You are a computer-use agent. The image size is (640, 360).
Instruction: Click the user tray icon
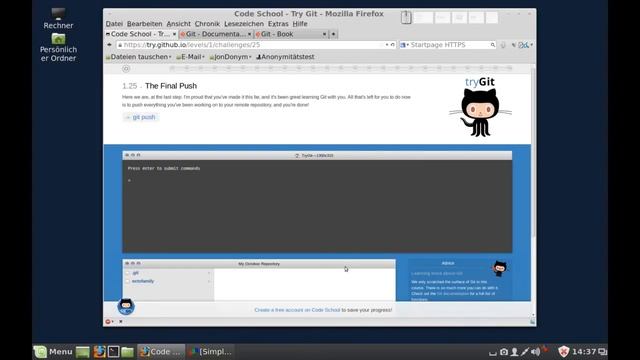(x=514, y=352)
